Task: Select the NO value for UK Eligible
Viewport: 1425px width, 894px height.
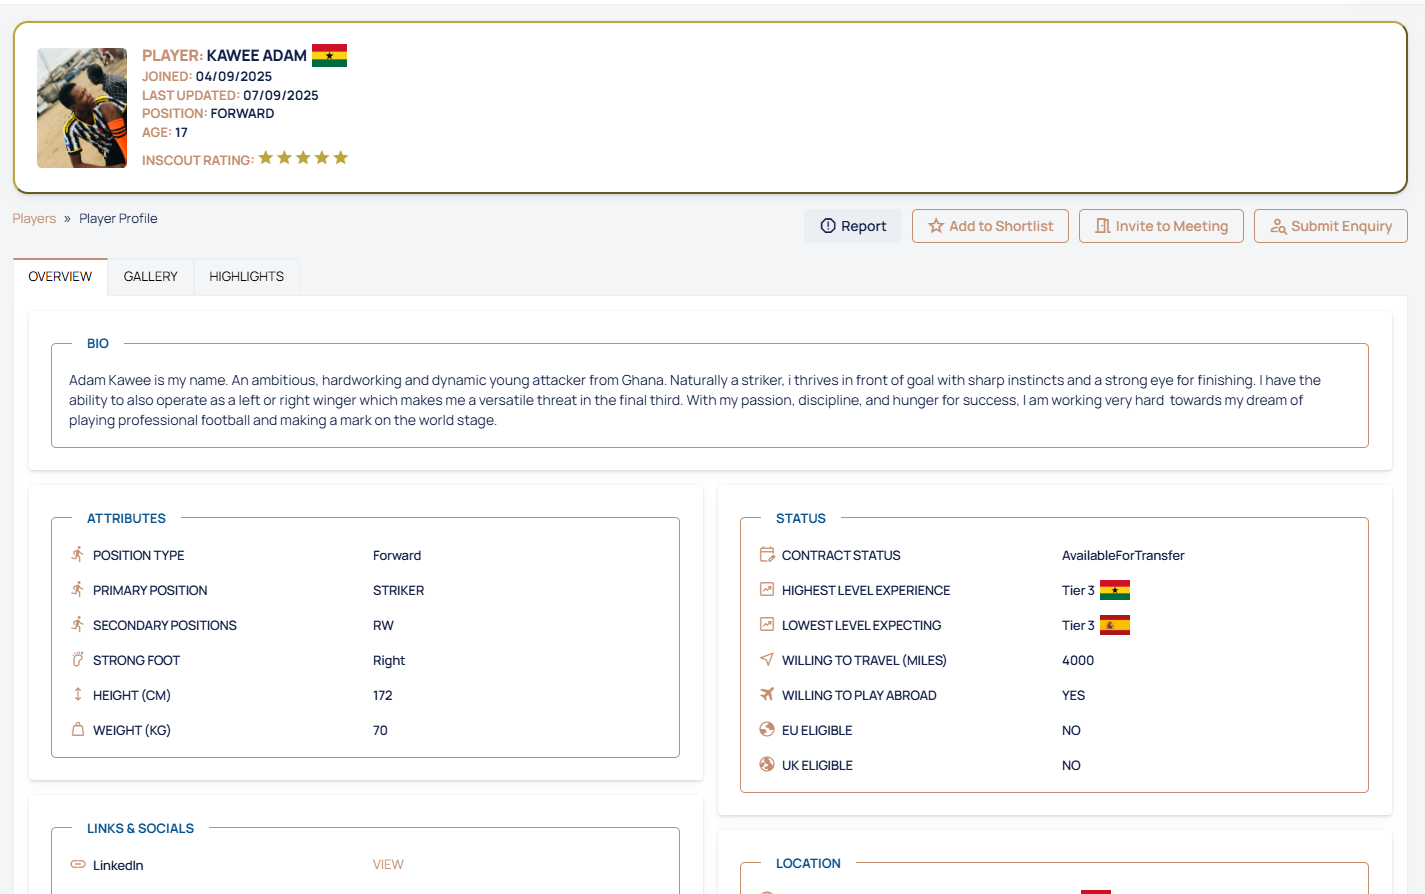Action: point(1071,766)
